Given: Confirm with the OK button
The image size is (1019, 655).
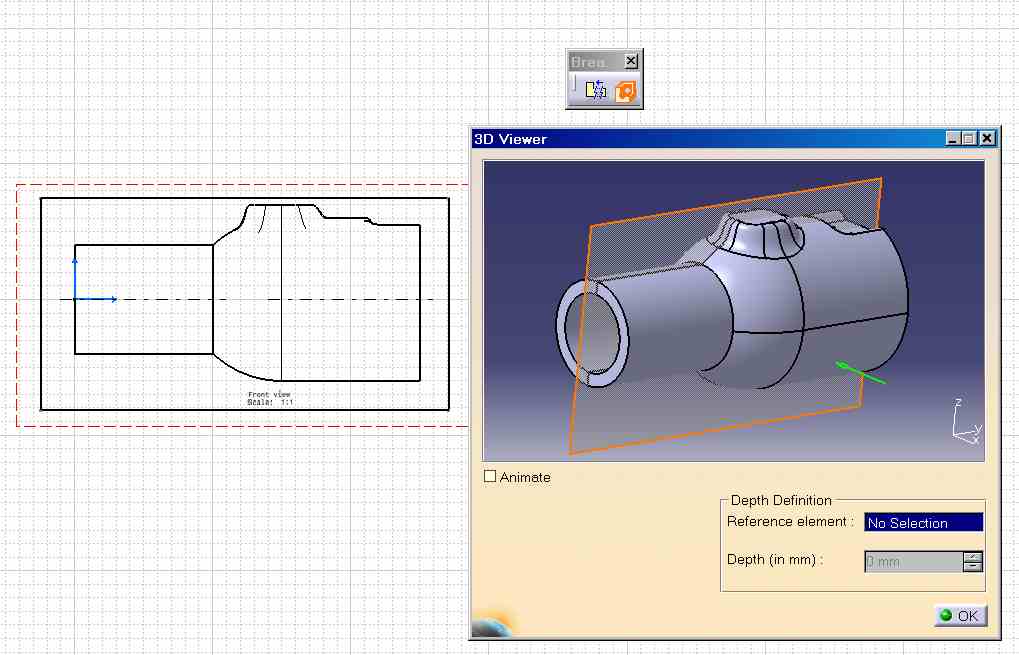Looking at the screenshot, I should point(960,615).
